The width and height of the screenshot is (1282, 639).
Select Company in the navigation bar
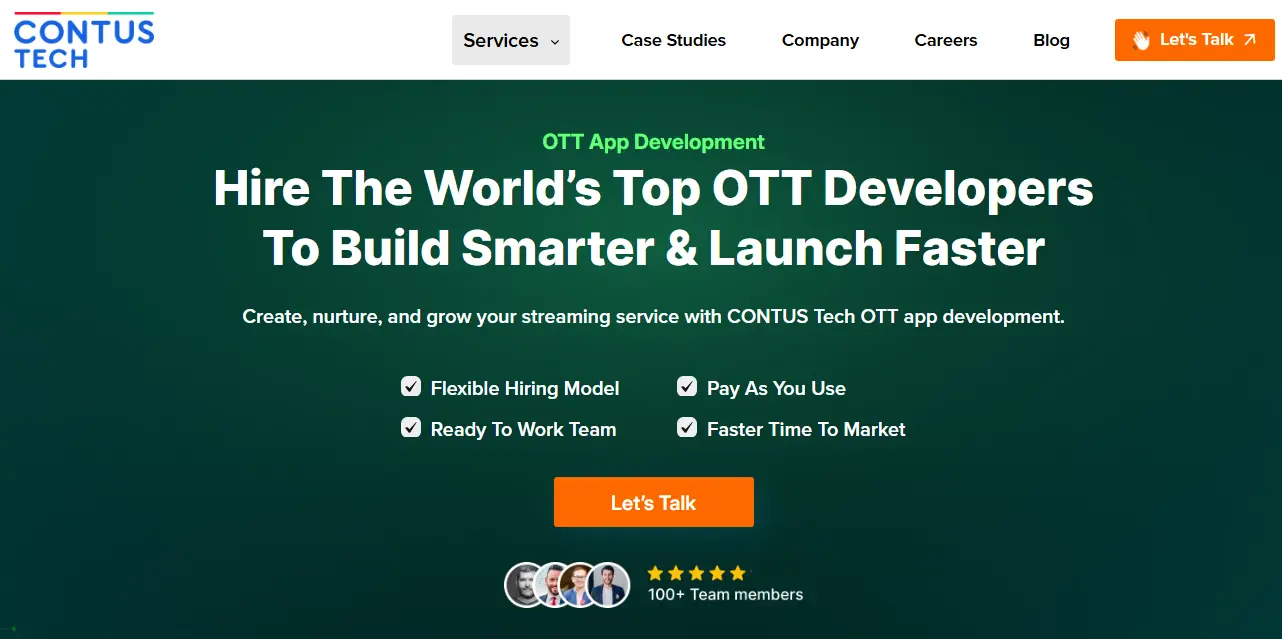click(x=820, y=40)
